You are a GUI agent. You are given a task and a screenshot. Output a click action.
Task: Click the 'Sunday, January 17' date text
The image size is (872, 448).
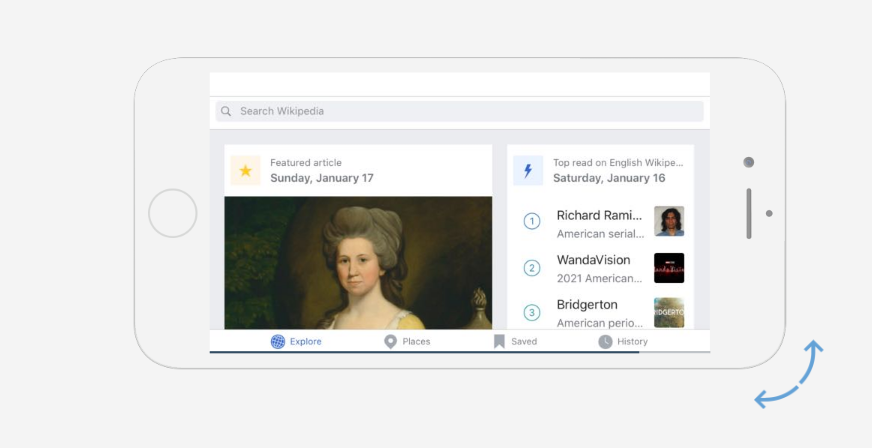[322, 178]
